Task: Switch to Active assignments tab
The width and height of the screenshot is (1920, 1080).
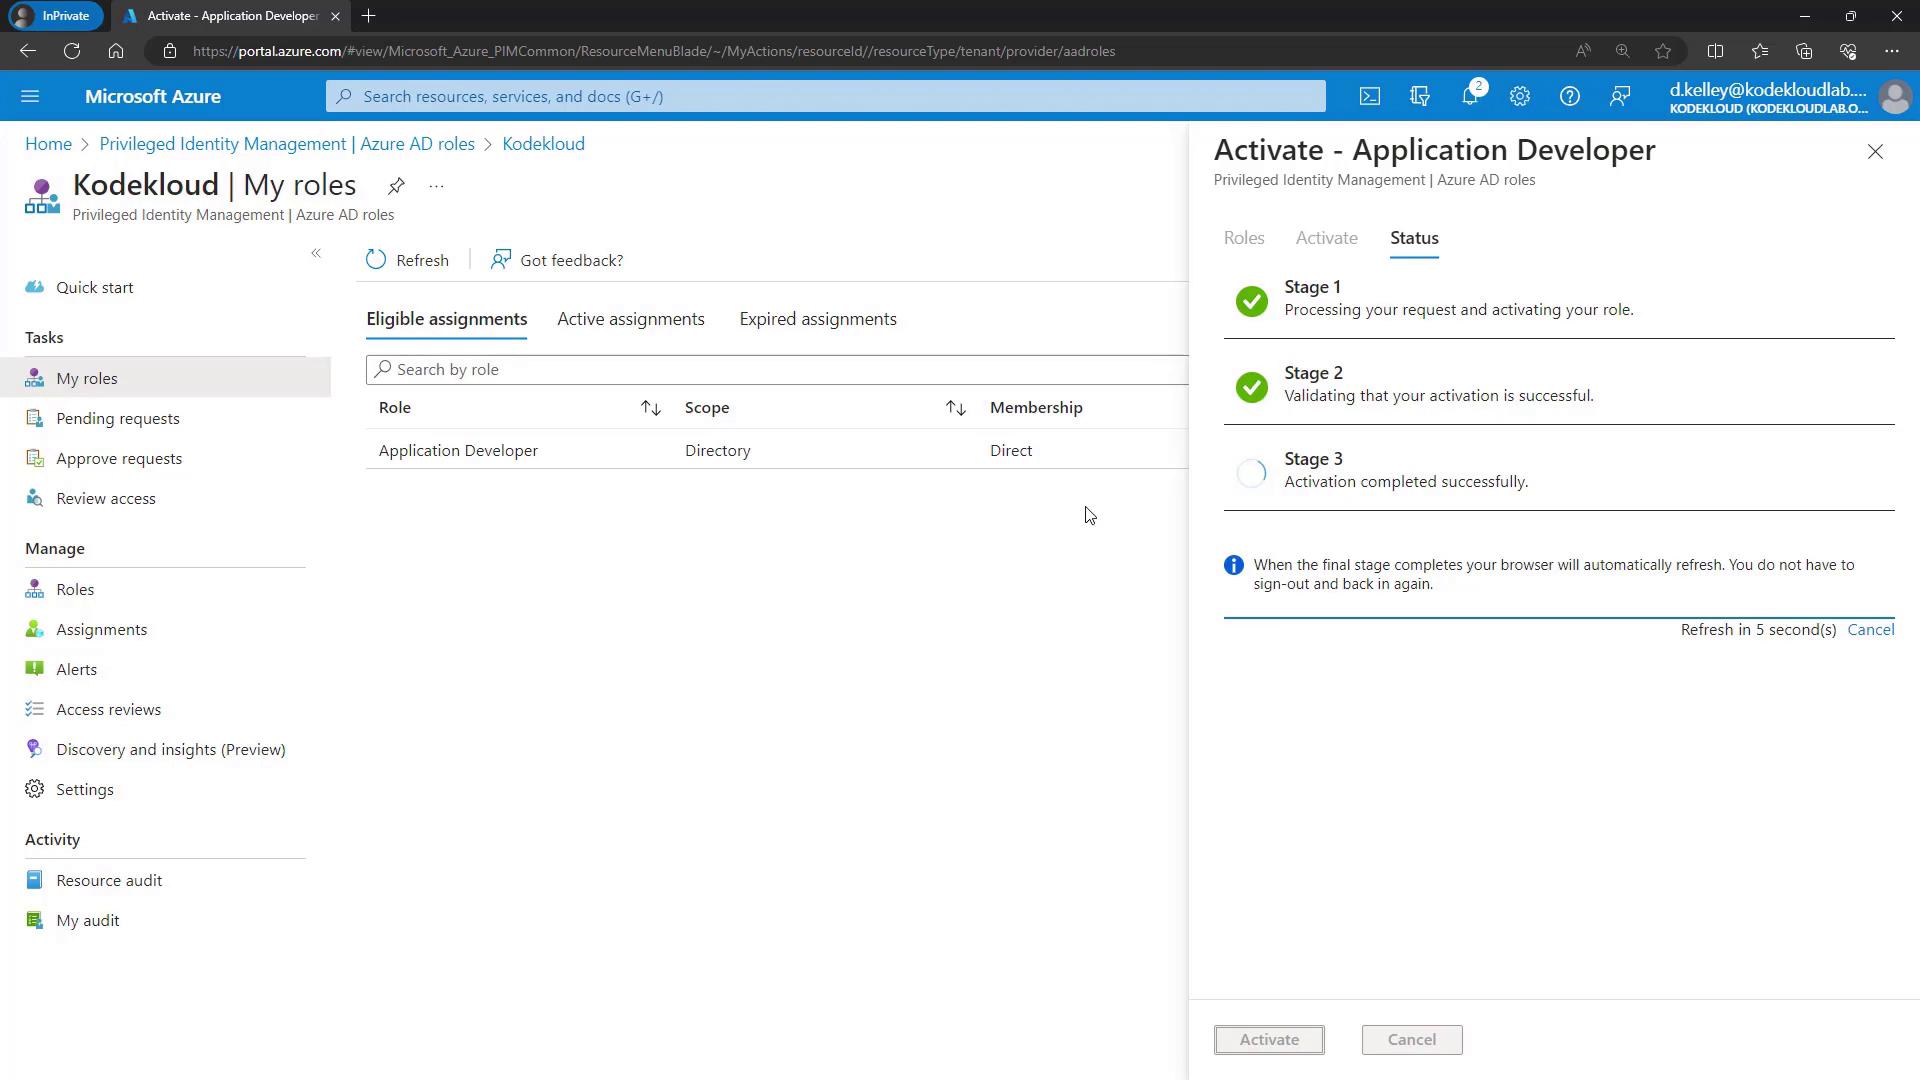Action: [630, 319]
